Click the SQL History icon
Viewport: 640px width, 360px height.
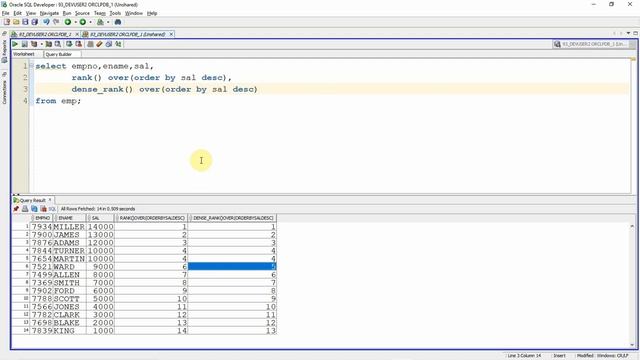point(109,44)
